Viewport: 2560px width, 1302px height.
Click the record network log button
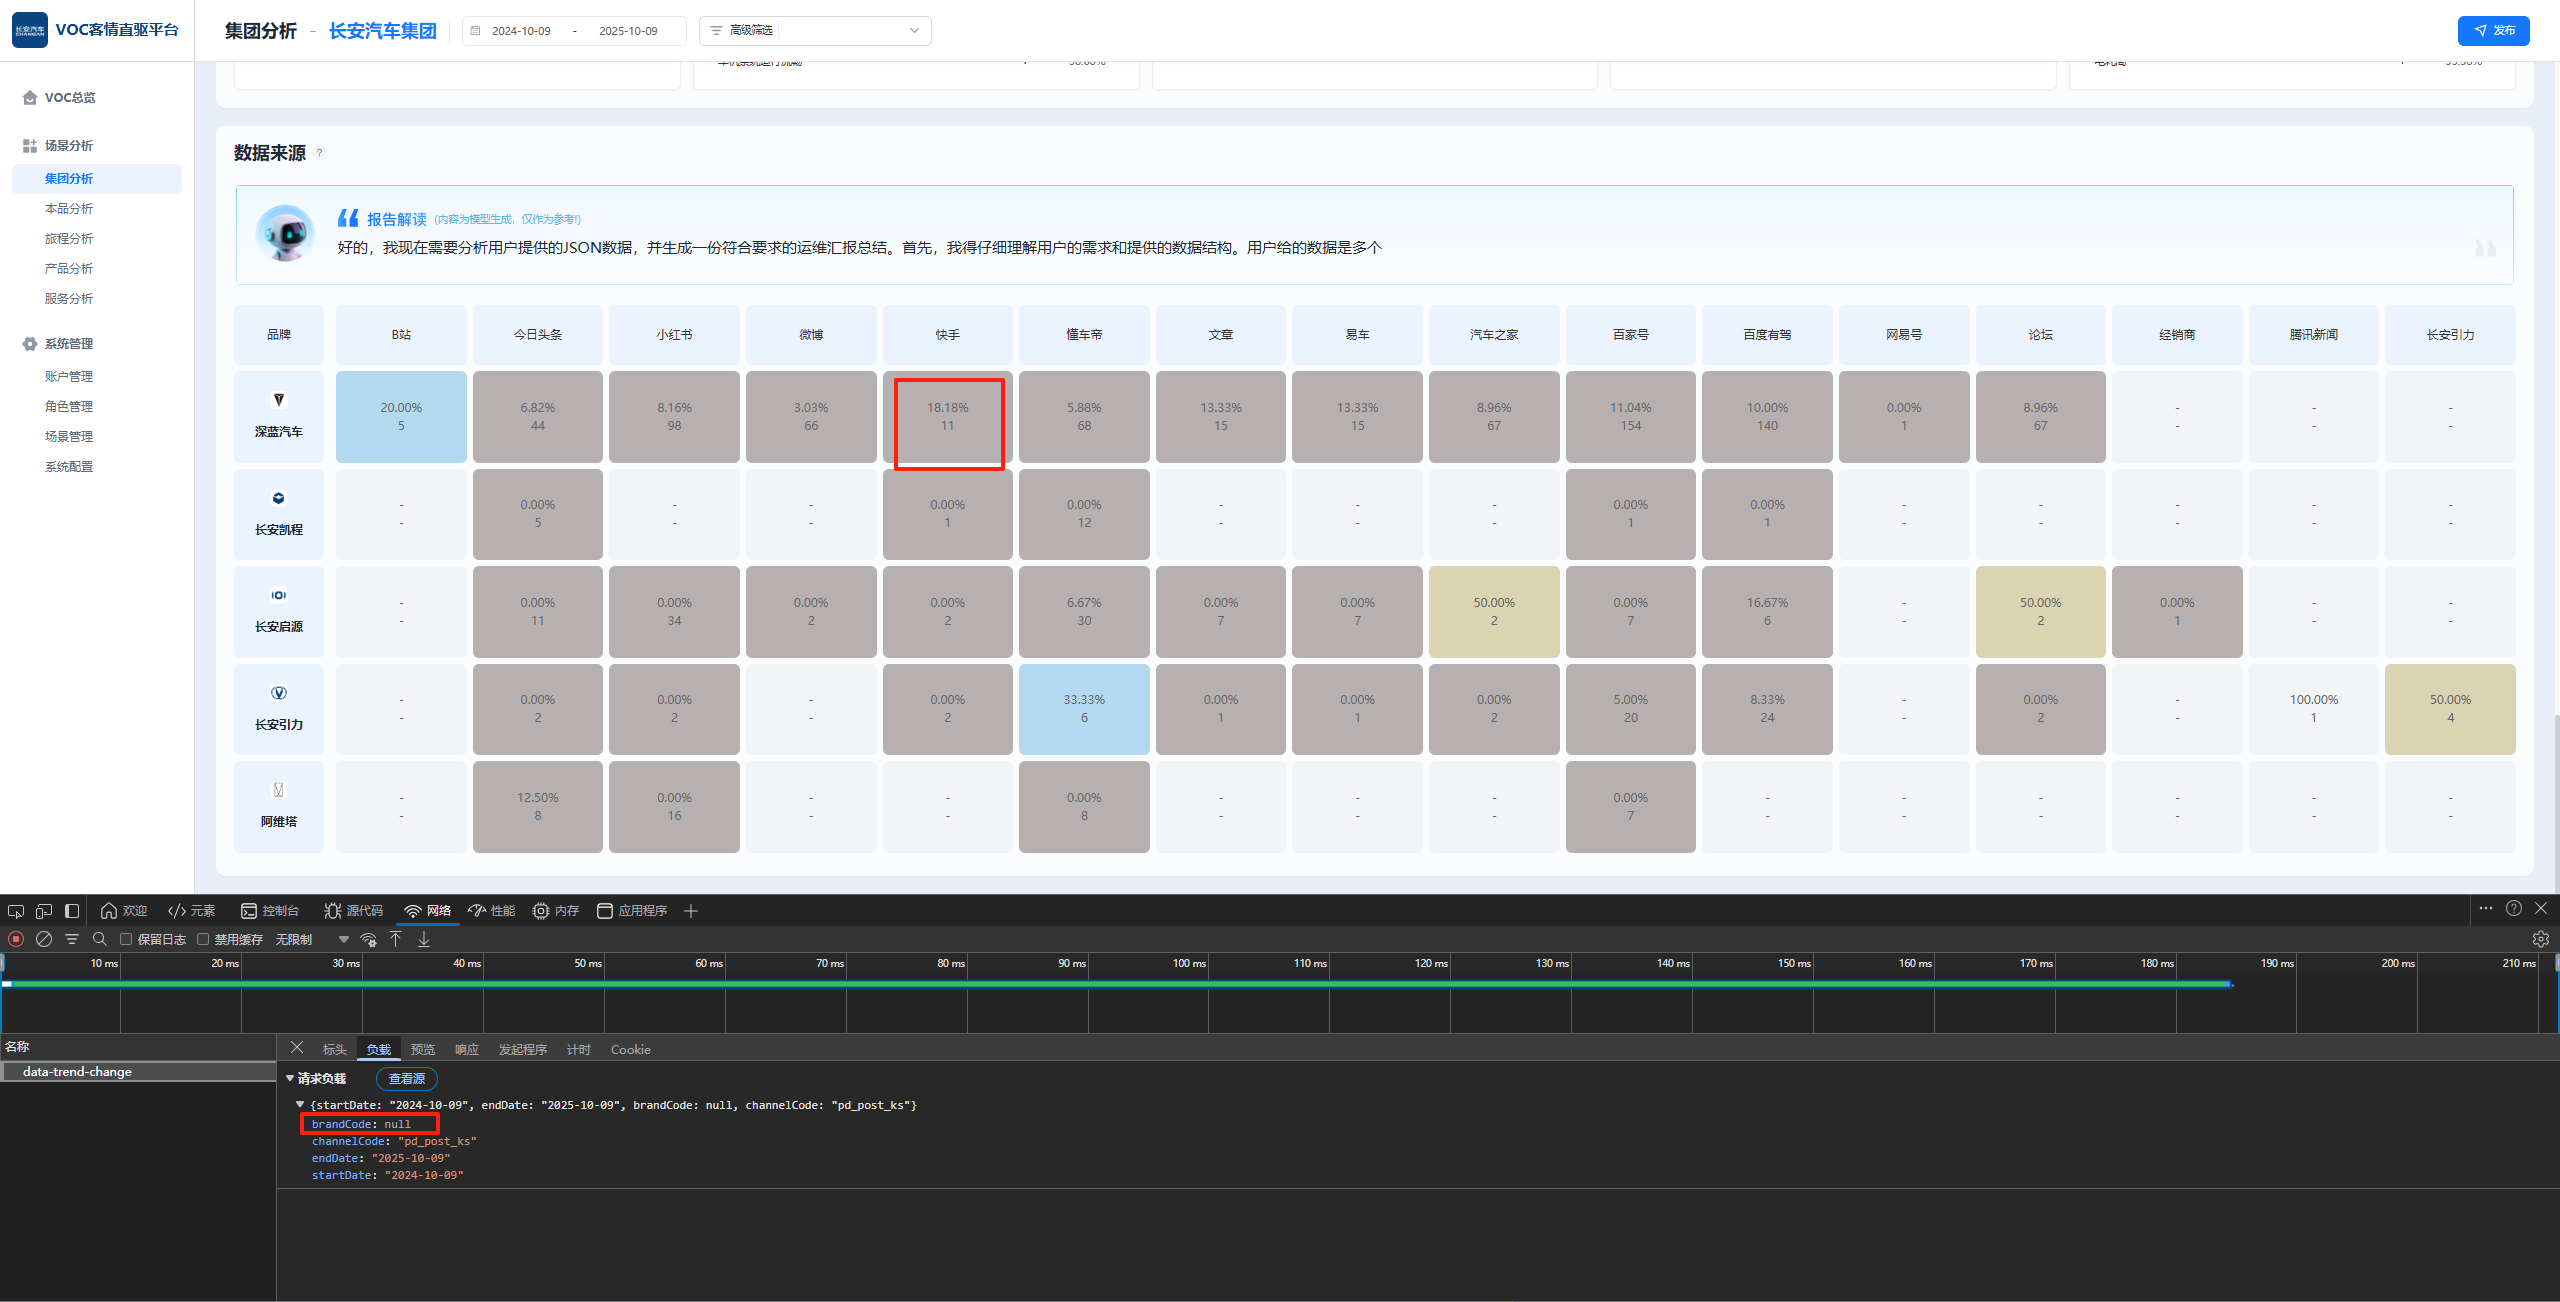(x=16, y=939)
